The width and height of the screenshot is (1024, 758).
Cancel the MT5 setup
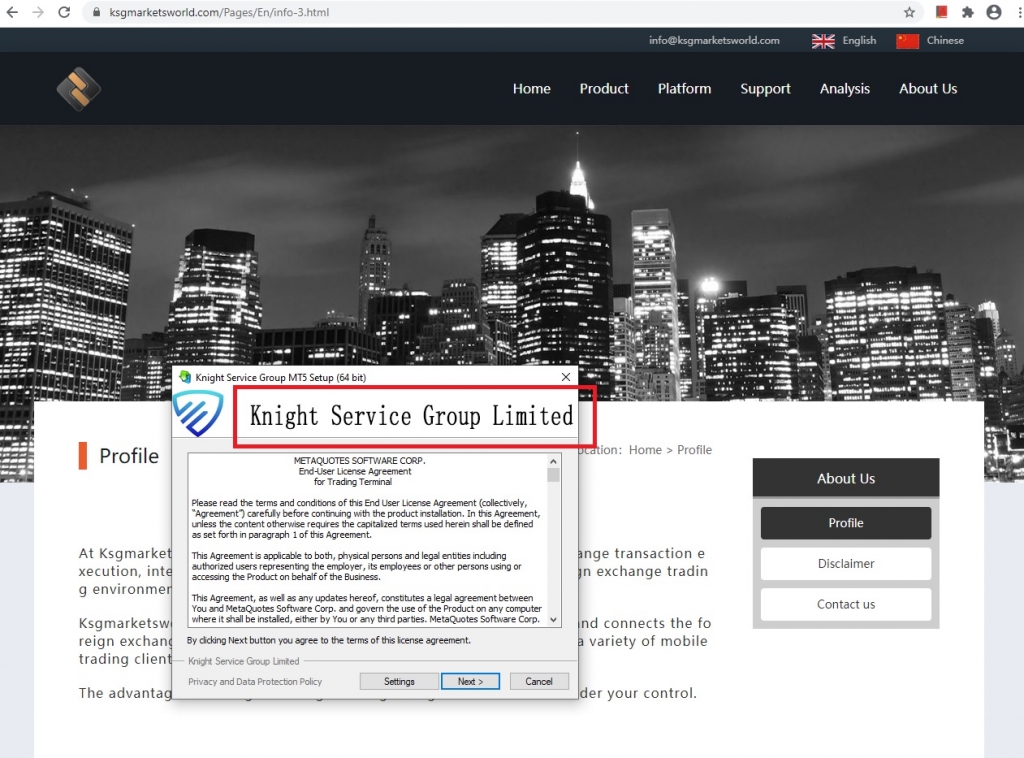[539, 681]
